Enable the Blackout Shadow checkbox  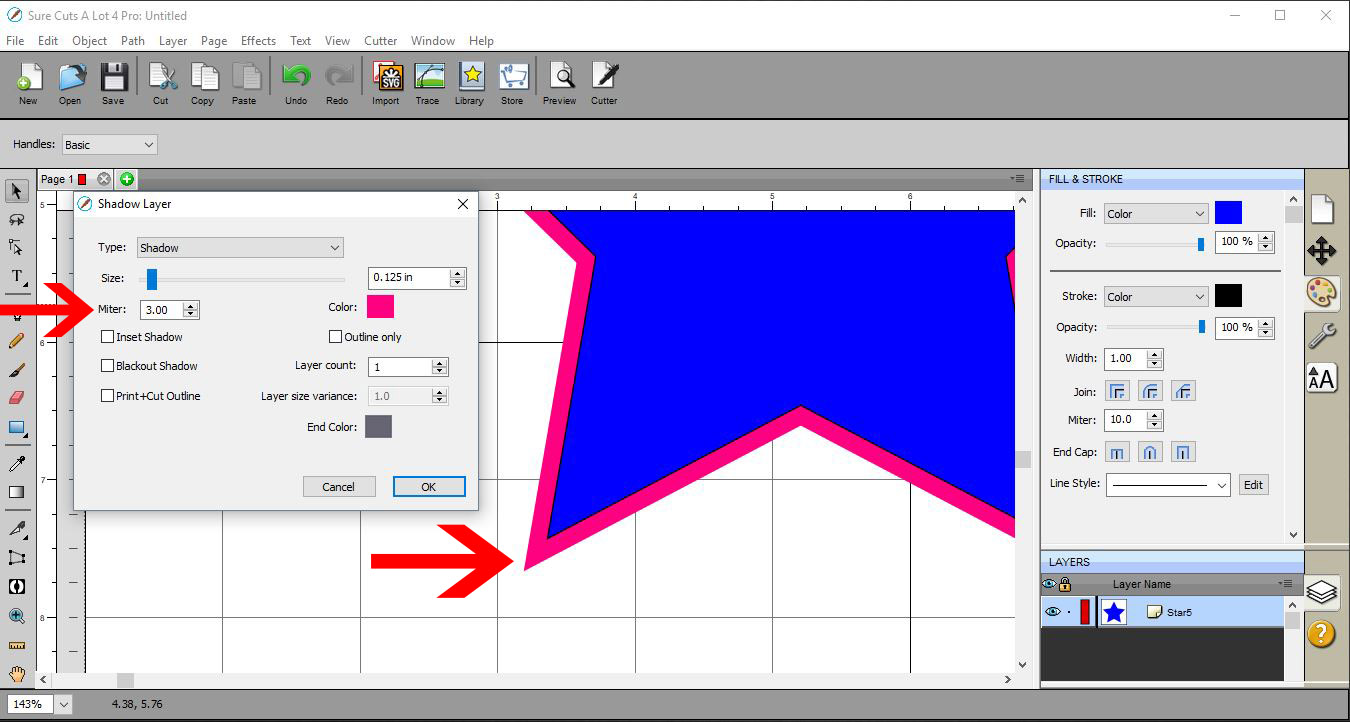coord(108,366)
